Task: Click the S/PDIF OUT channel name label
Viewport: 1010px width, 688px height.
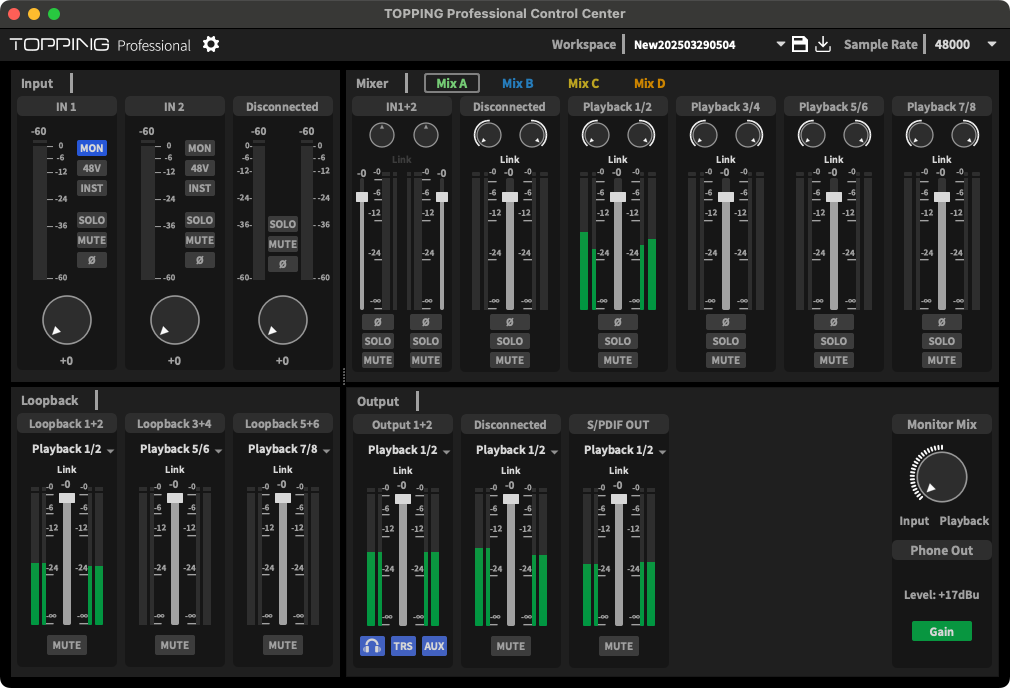Action: pos(618,425)
